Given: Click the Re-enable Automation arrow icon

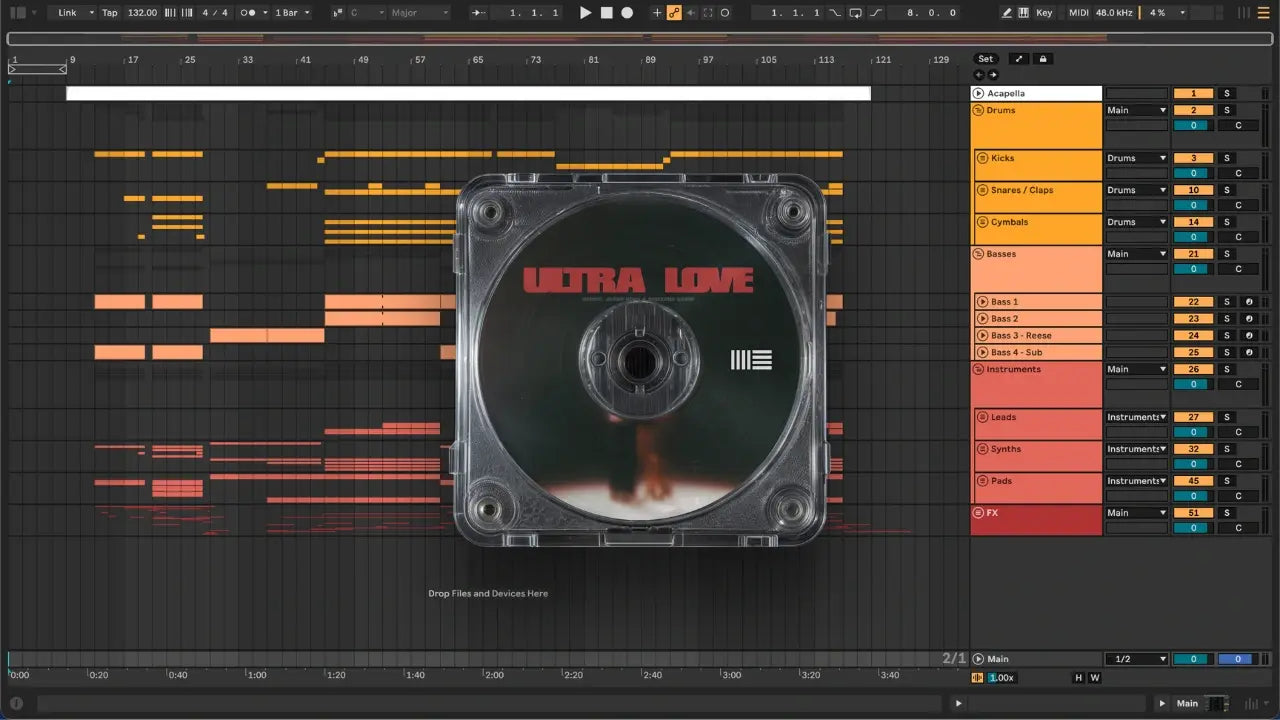Looking at the screenshot, I should pos(691,13).
